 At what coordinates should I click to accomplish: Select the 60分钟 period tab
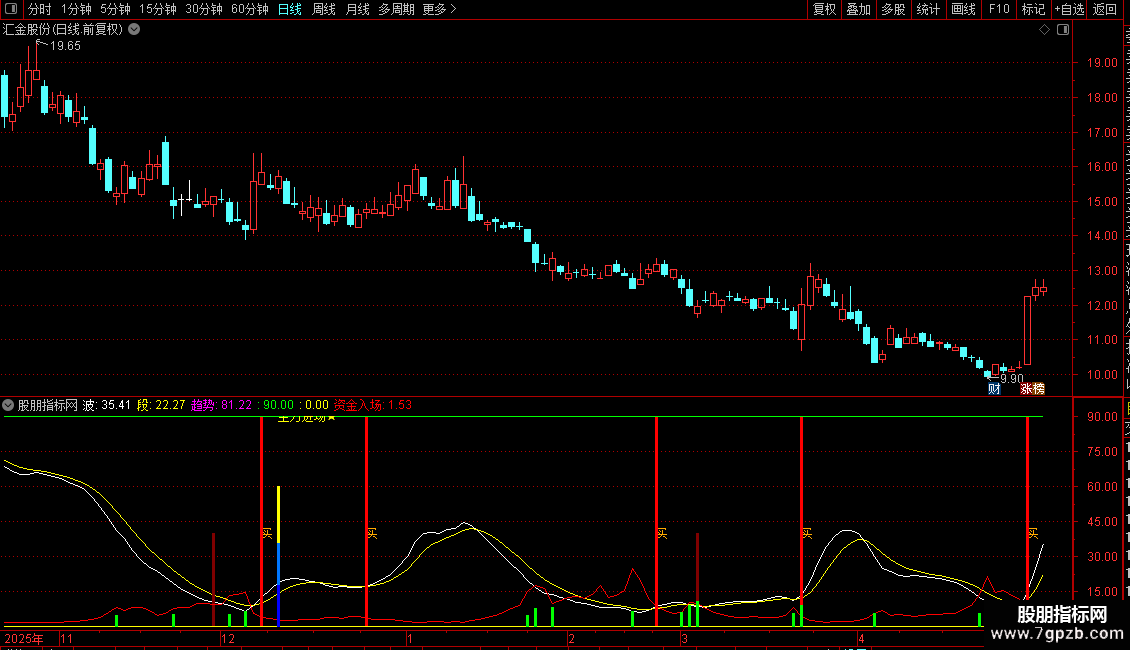249,9
